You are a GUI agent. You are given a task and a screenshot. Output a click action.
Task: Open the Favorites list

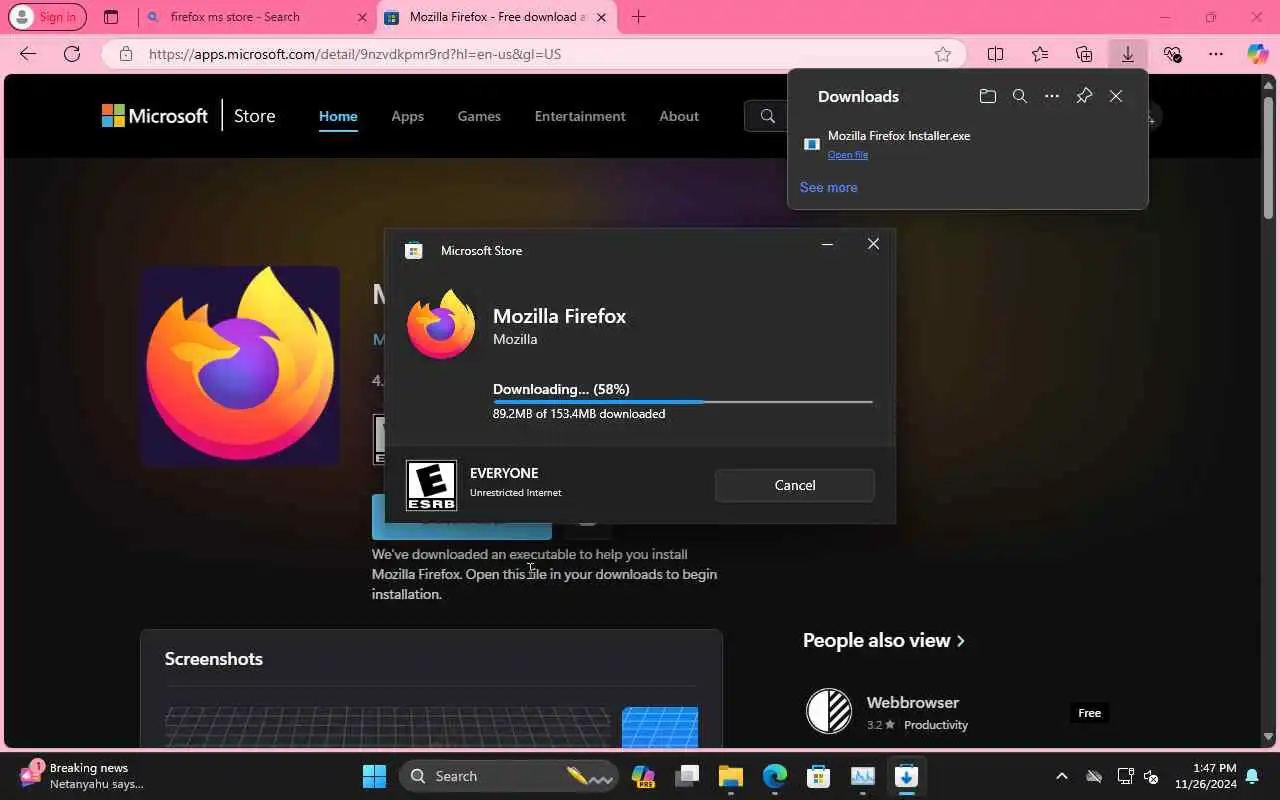point(1040,54)
